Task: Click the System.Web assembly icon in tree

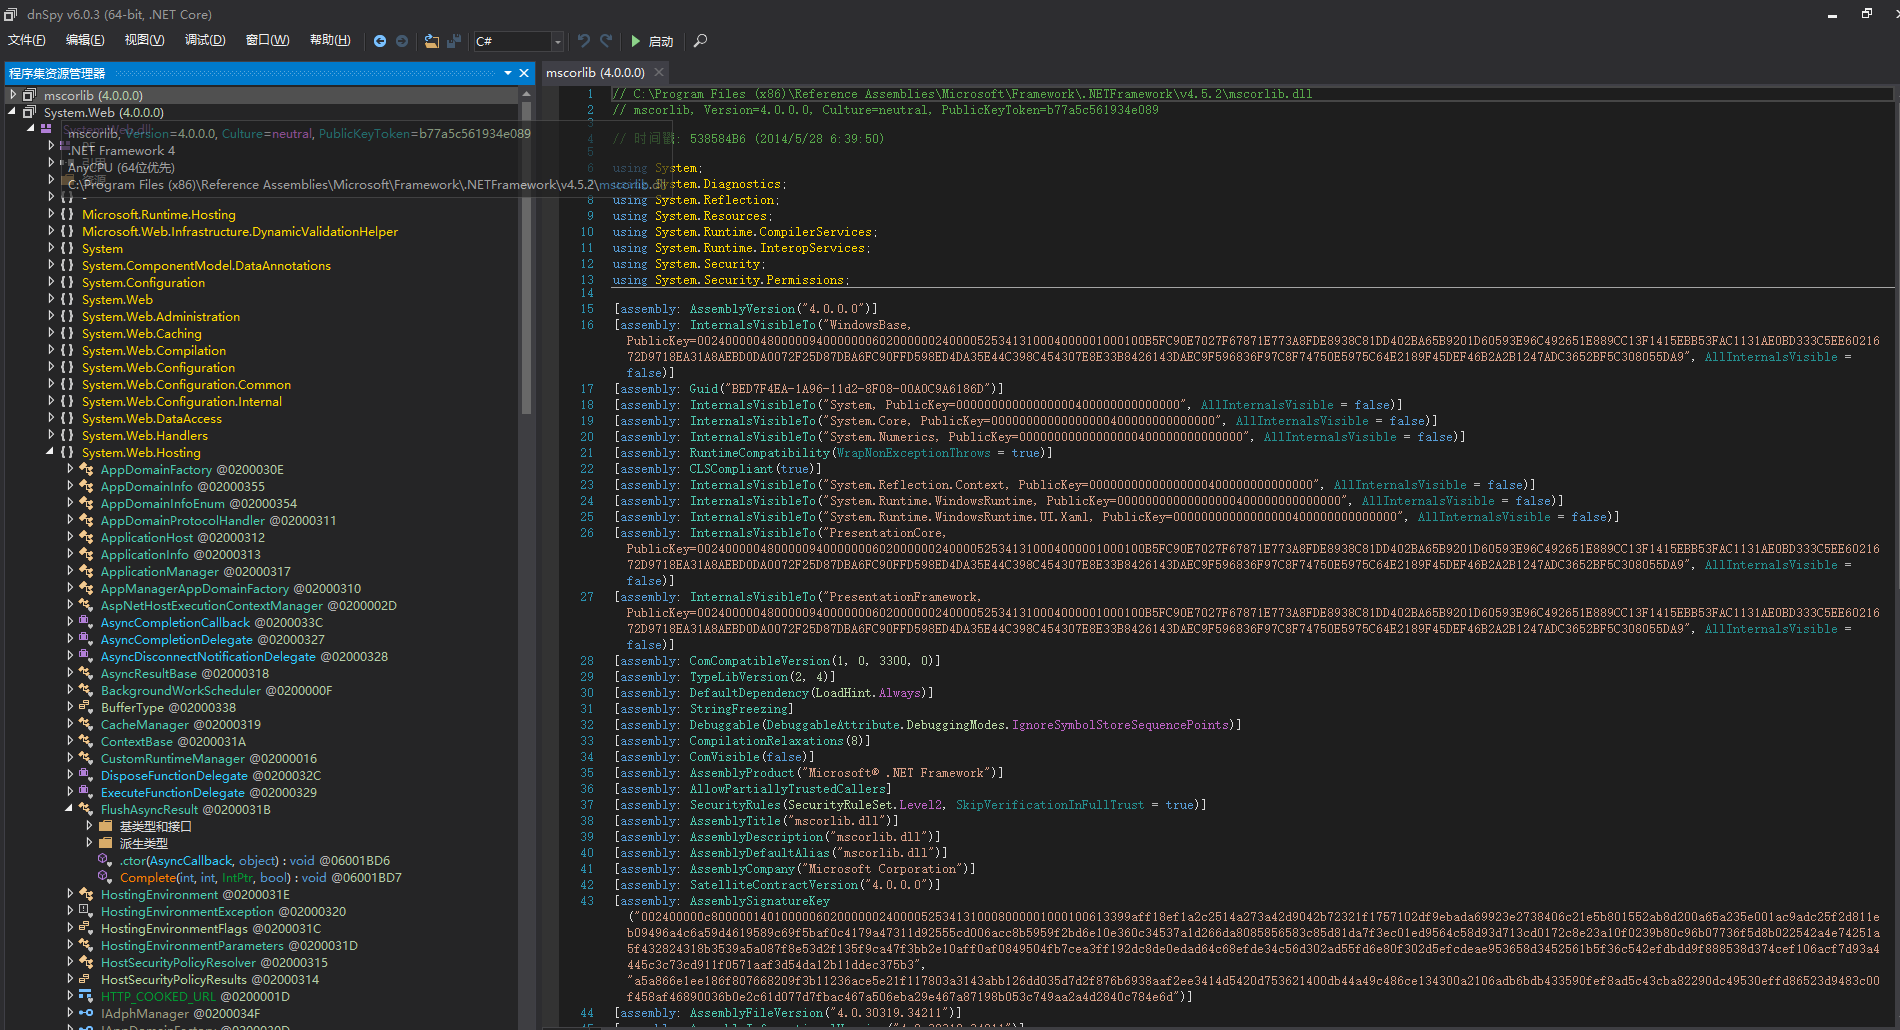Action: 30,112
